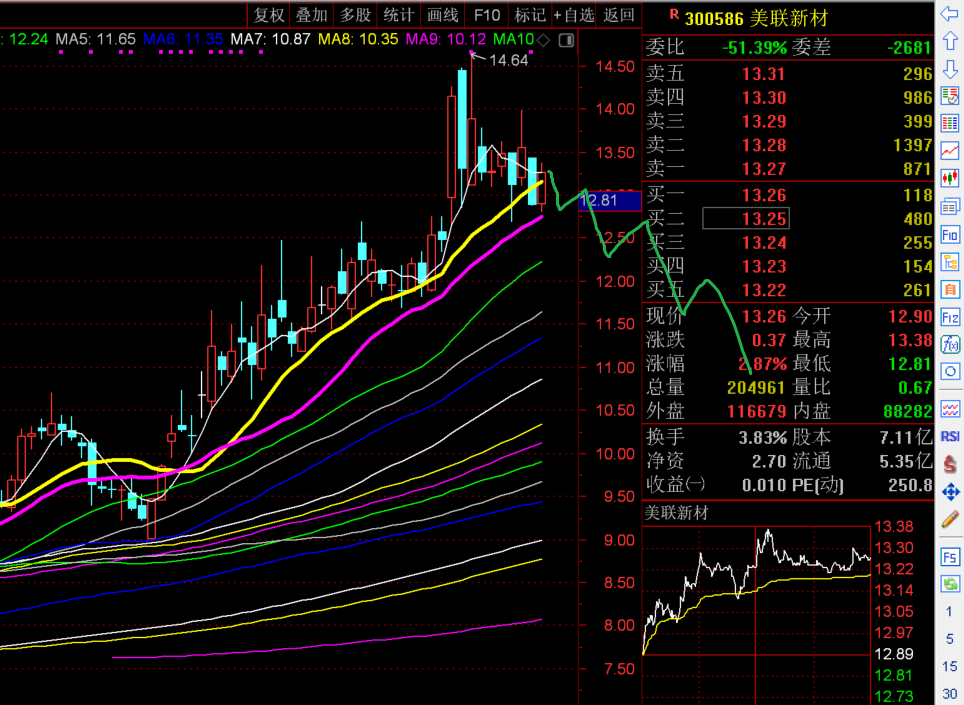The width and height of the screenshot is (964, 705).
Task: Click the MA9: 10.12 magenta label
Action: [x=446, y=39]
